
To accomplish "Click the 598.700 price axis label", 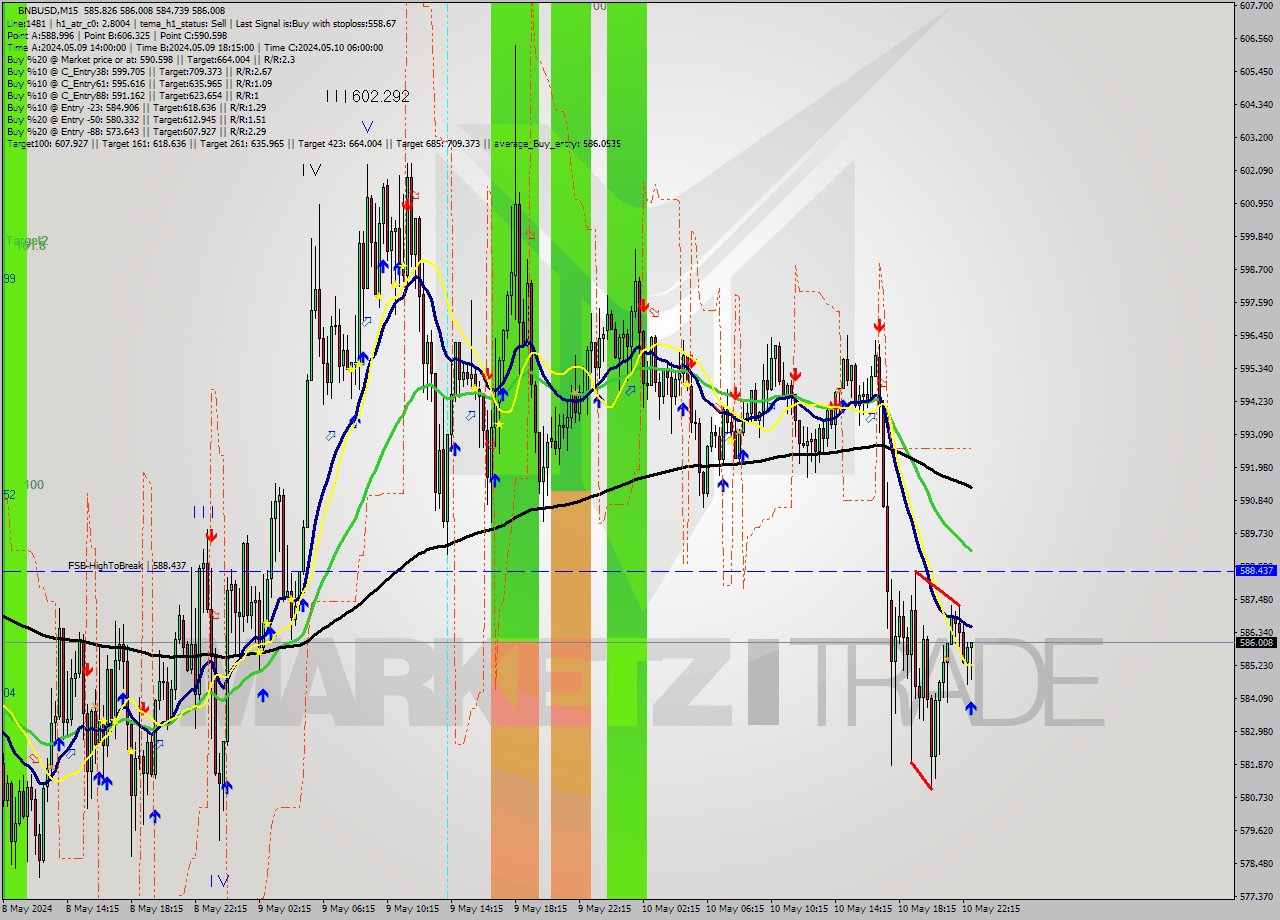I will click(x=1256, y=269).
